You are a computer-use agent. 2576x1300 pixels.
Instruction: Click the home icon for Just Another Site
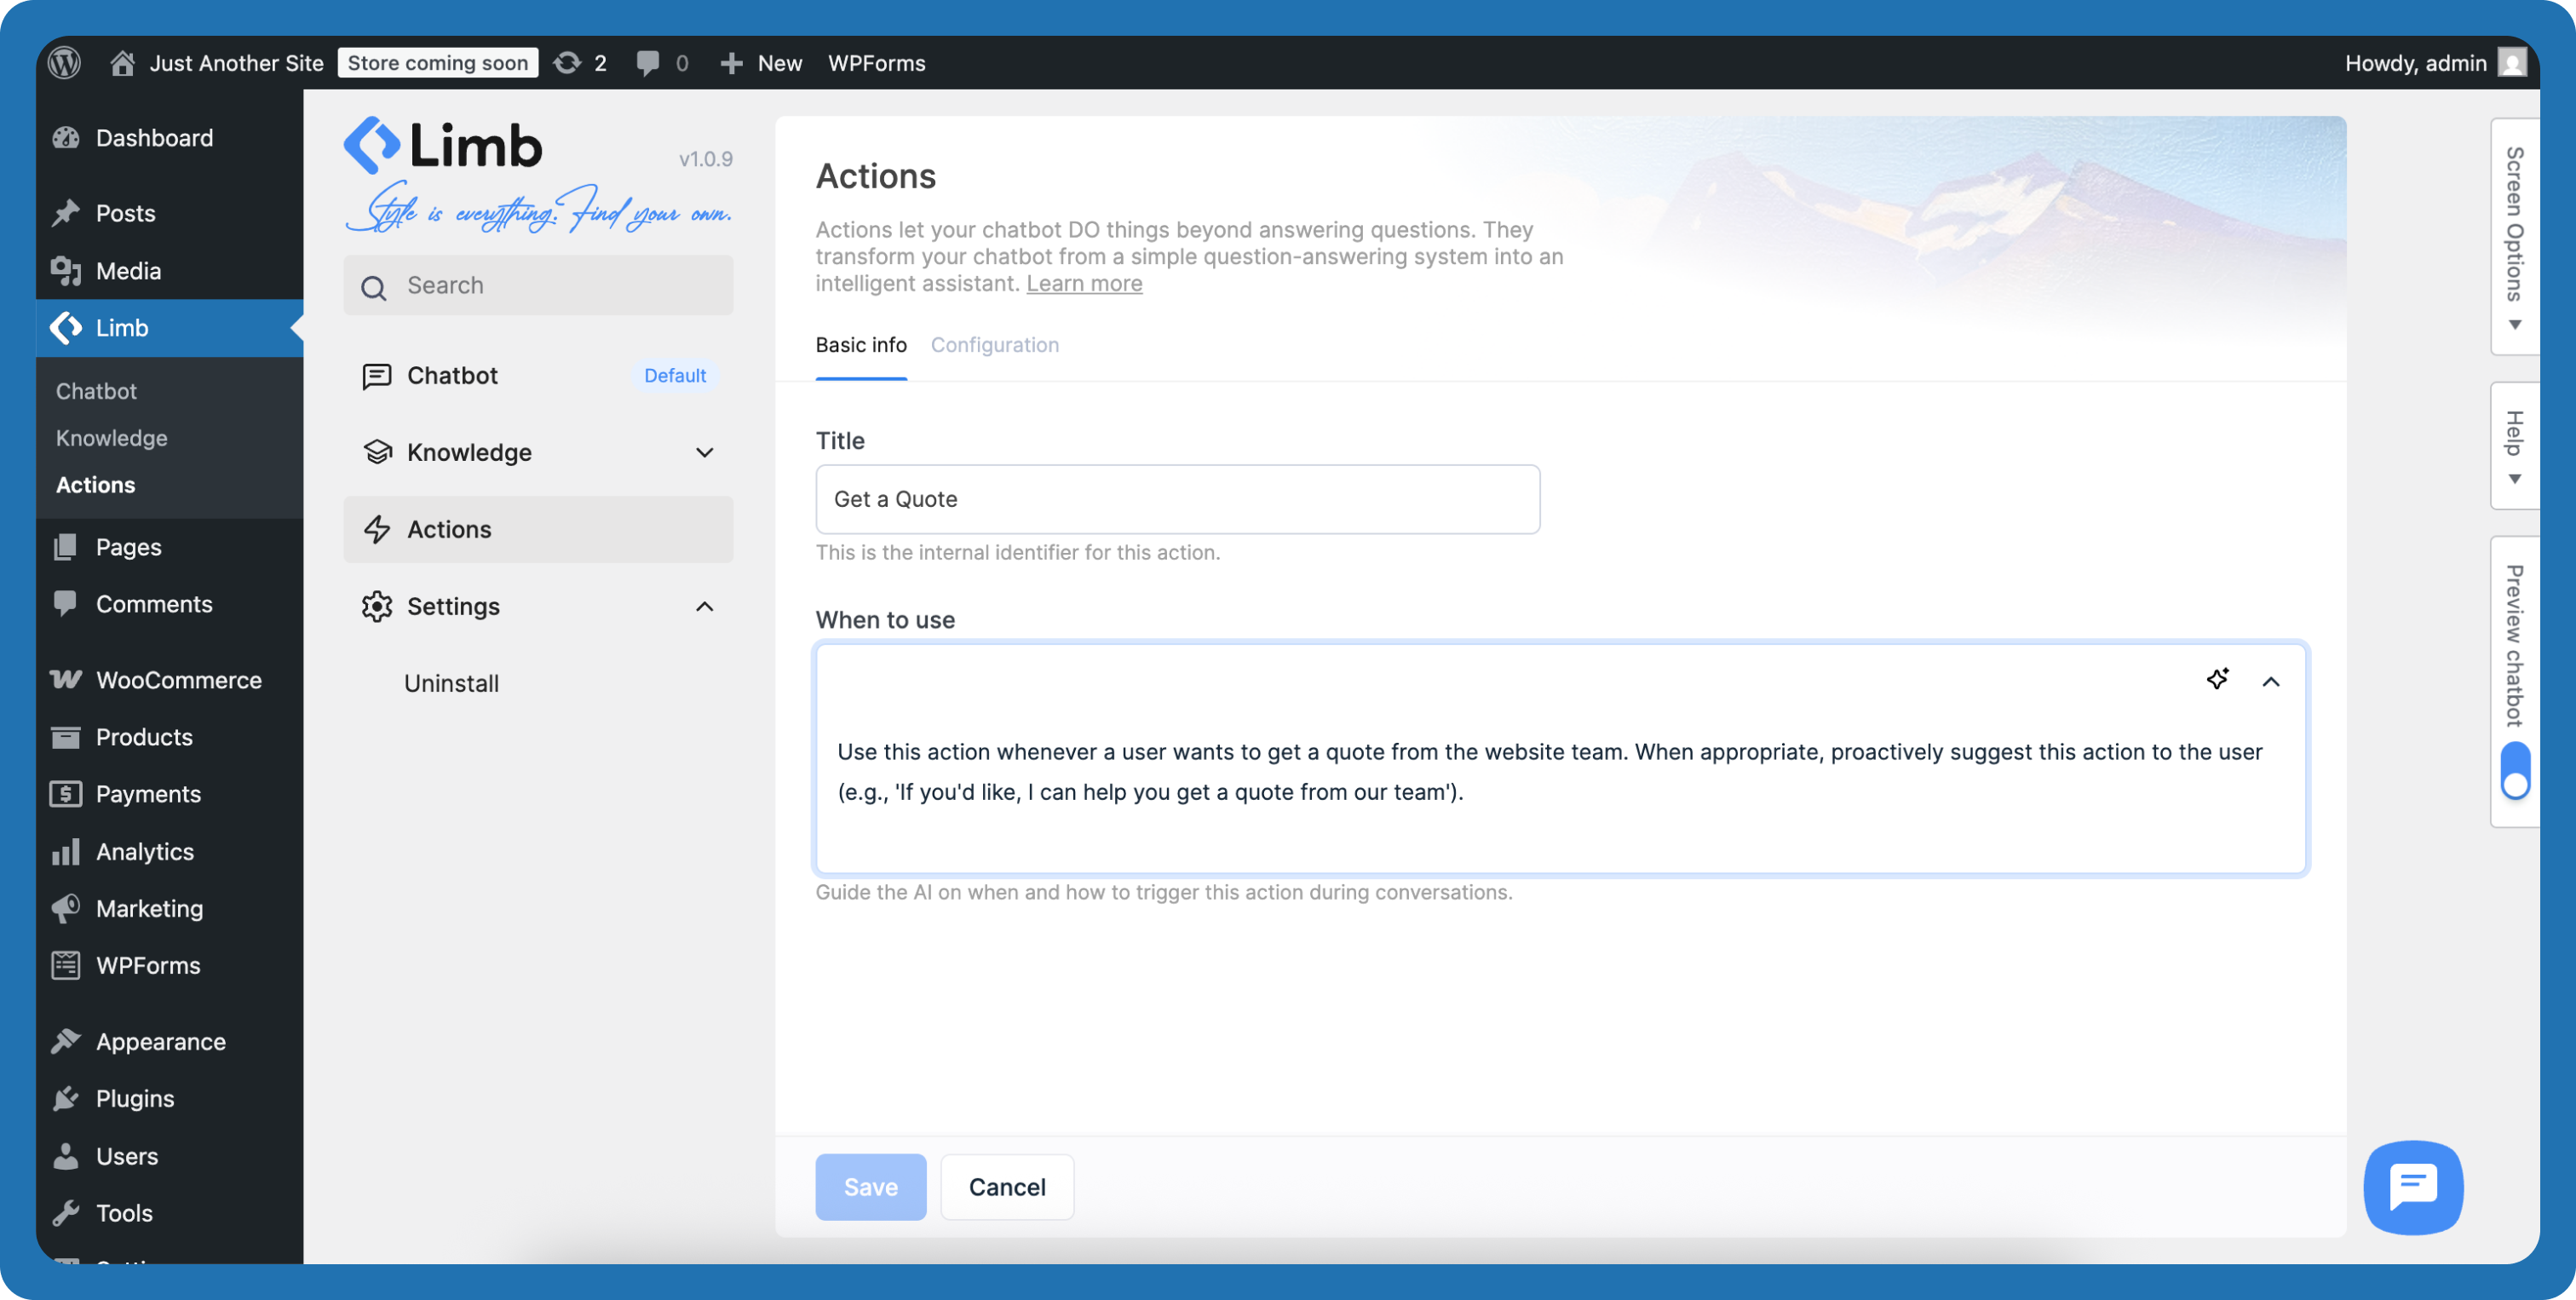(x=122, y=63)
